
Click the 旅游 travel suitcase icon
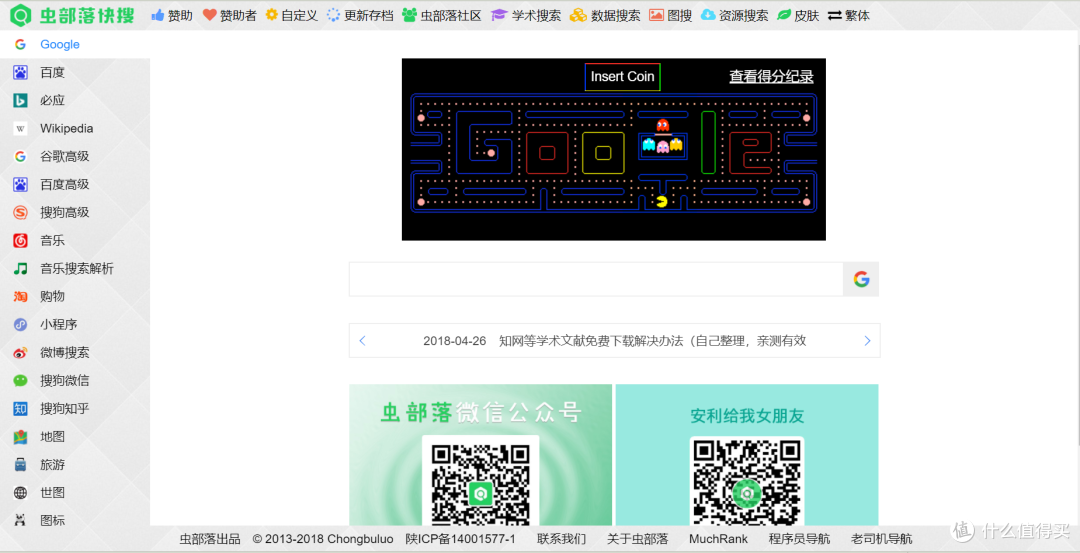(20, 465)
